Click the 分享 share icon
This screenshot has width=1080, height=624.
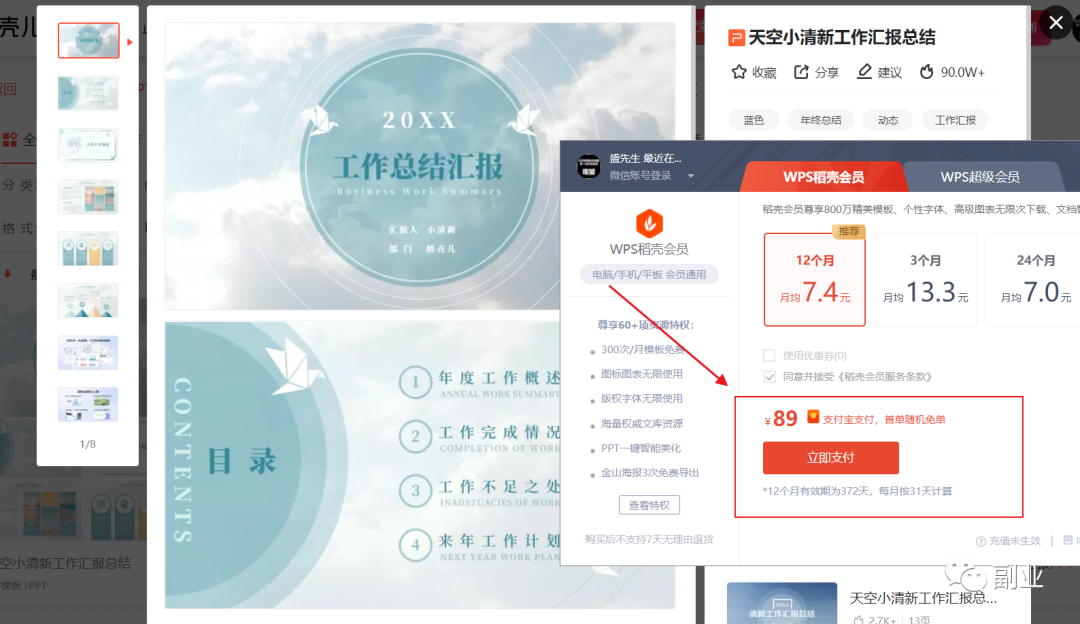(x=801, y=72)
